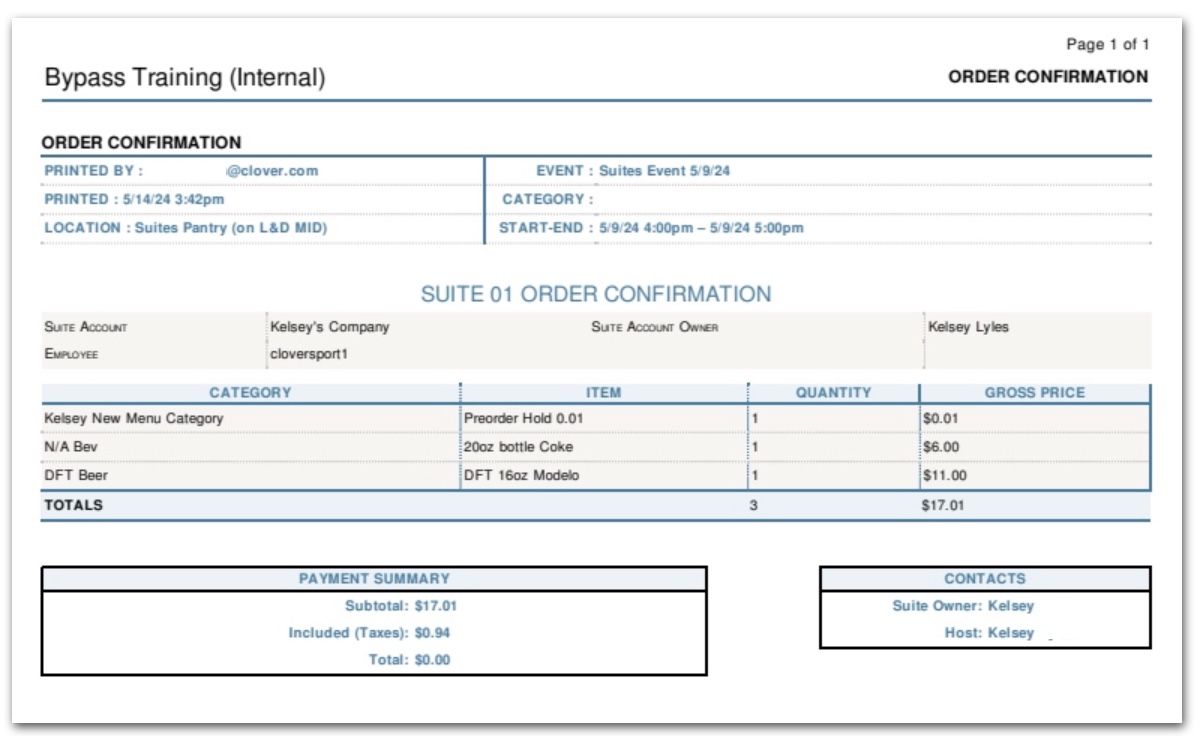Click 'LOCATION : Suites Pantry (on L&D MID)'
This screenshot has width=1200, height=736.
186,227
